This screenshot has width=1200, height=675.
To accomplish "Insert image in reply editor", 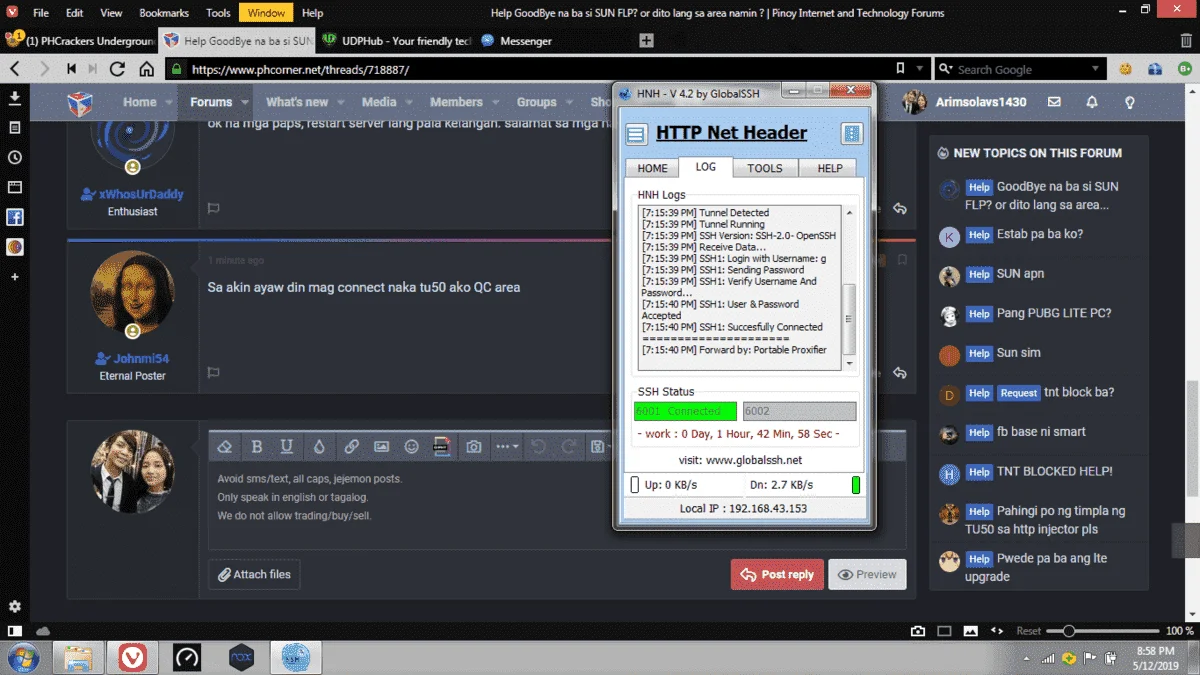I will (381, 446).
